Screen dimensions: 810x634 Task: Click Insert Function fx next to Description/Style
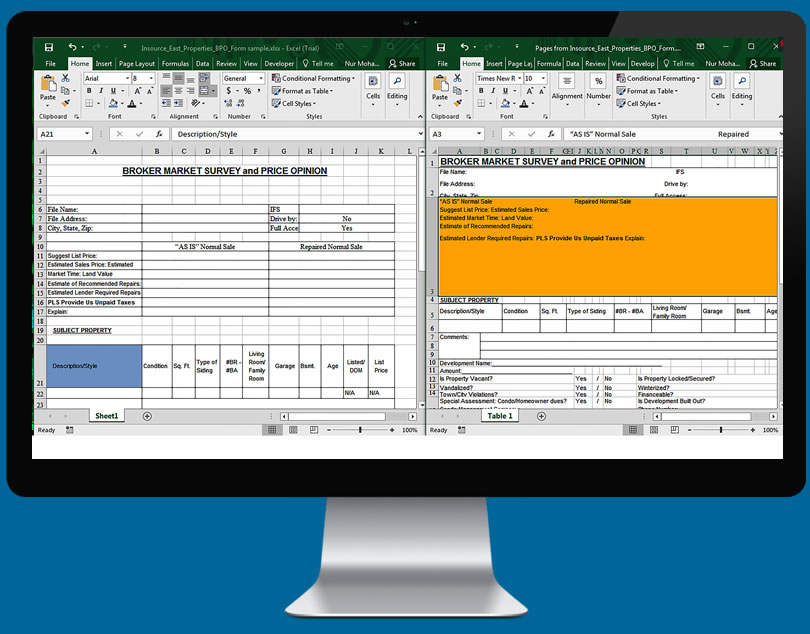tap(159, 133)
